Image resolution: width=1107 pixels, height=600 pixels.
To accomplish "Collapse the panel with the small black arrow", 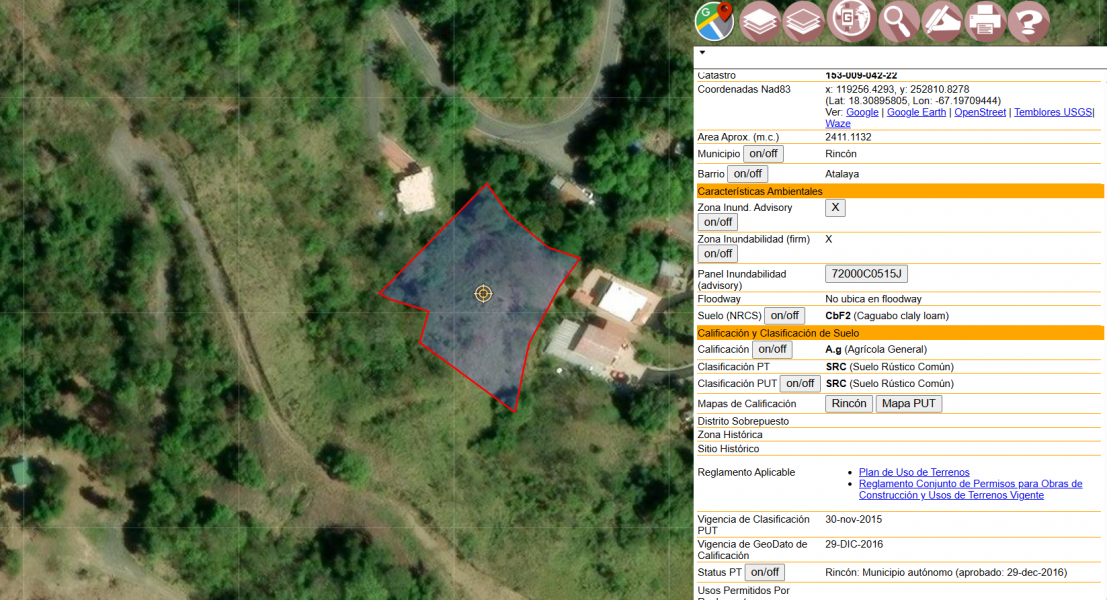I will click(702, 52).
